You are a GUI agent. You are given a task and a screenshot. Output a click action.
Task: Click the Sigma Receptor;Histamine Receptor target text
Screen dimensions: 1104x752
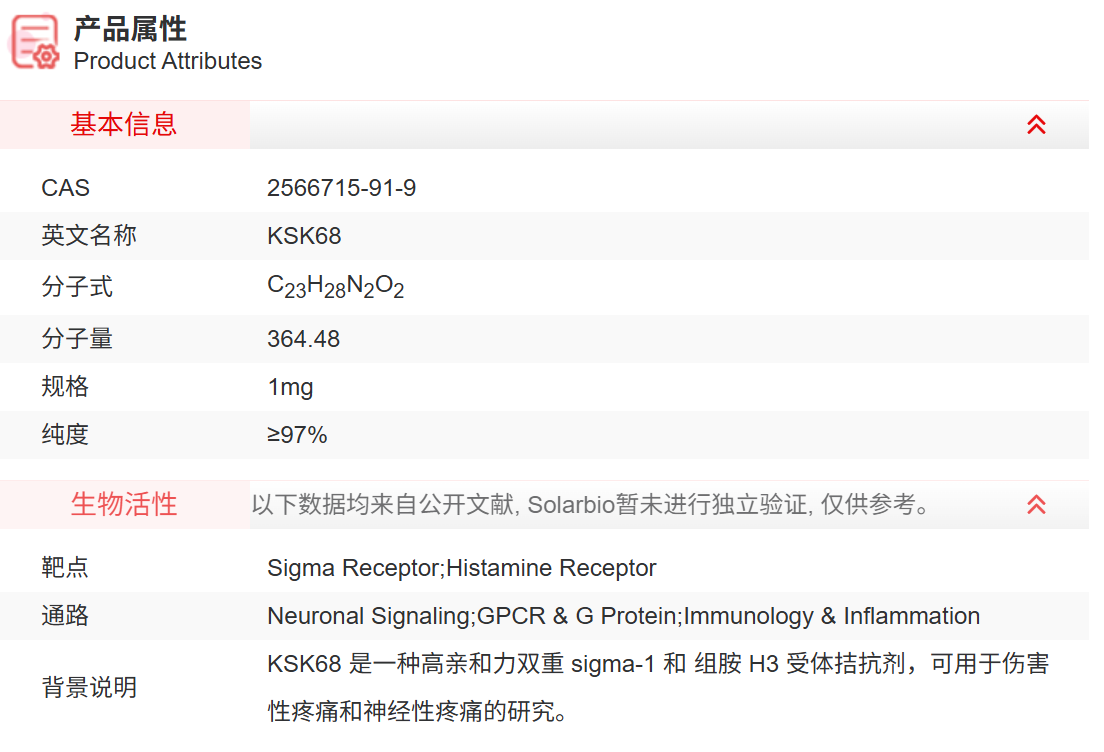[461, 568]
